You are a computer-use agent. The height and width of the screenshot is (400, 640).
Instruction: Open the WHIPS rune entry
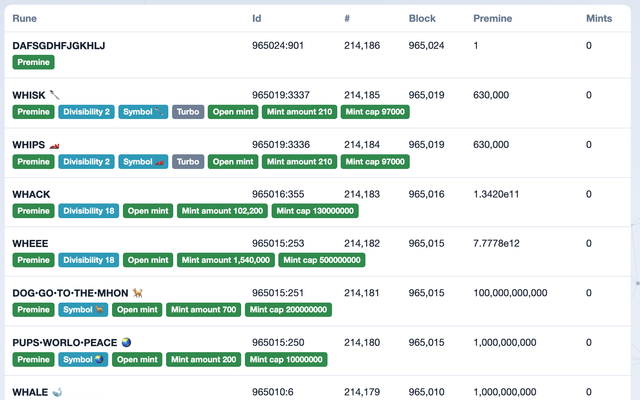(x=29, y=145)
